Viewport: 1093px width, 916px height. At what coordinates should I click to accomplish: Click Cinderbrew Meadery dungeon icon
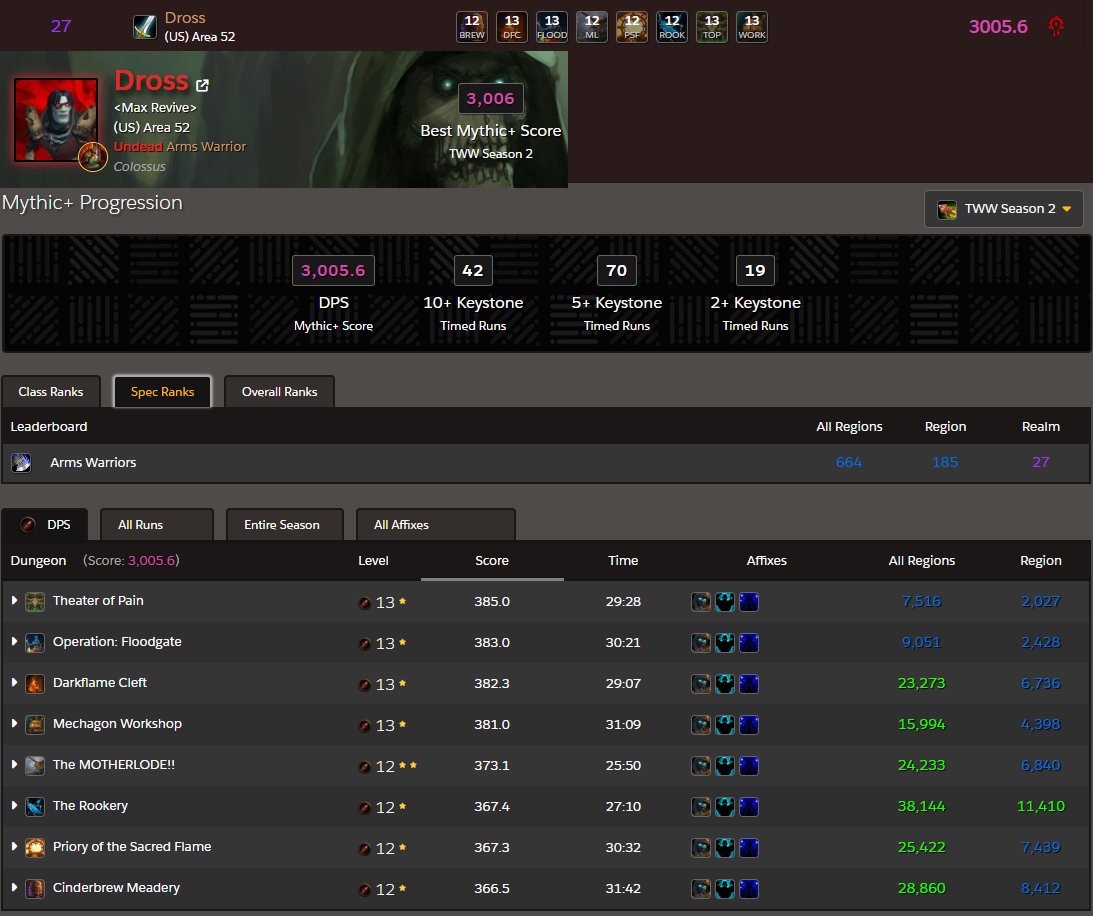(35, 889)
